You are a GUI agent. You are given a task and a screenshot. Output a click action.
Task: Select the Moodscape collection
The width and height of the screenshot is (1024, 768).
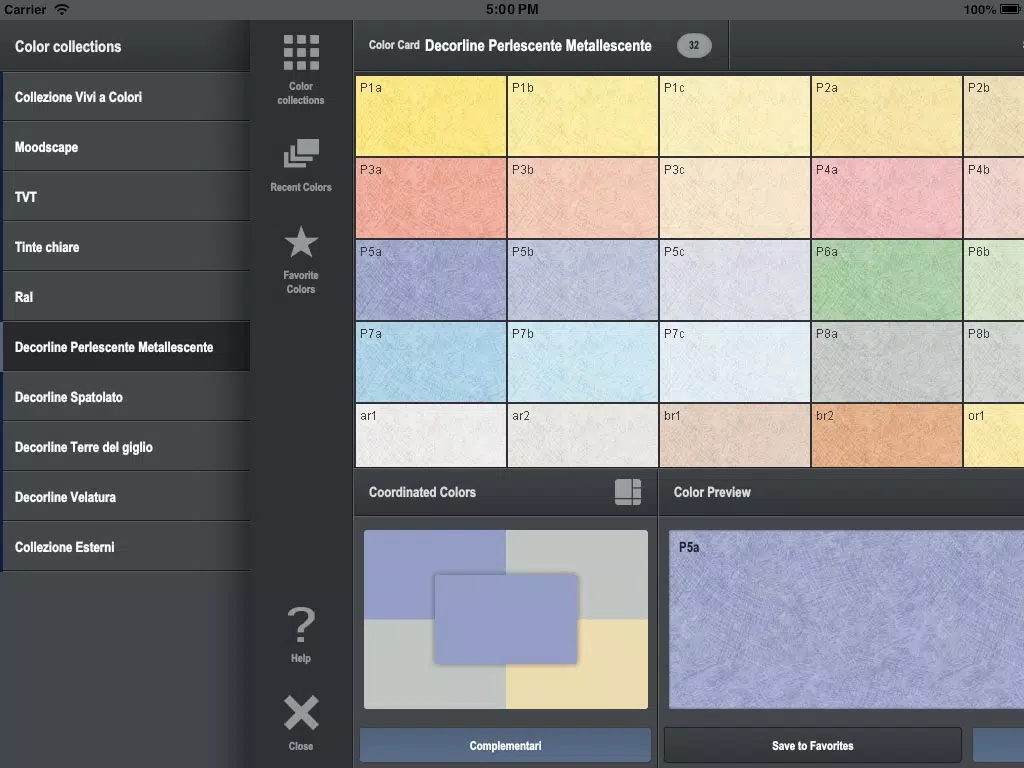[126, 147]
